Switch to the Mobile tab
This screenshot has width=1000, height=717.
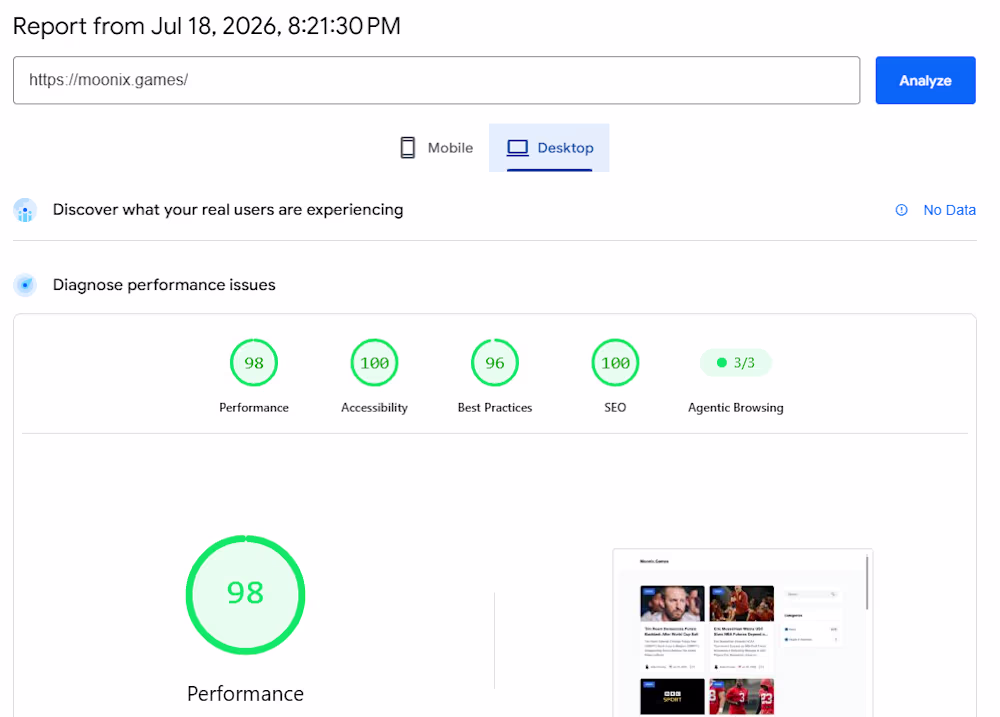pos(436,148)
